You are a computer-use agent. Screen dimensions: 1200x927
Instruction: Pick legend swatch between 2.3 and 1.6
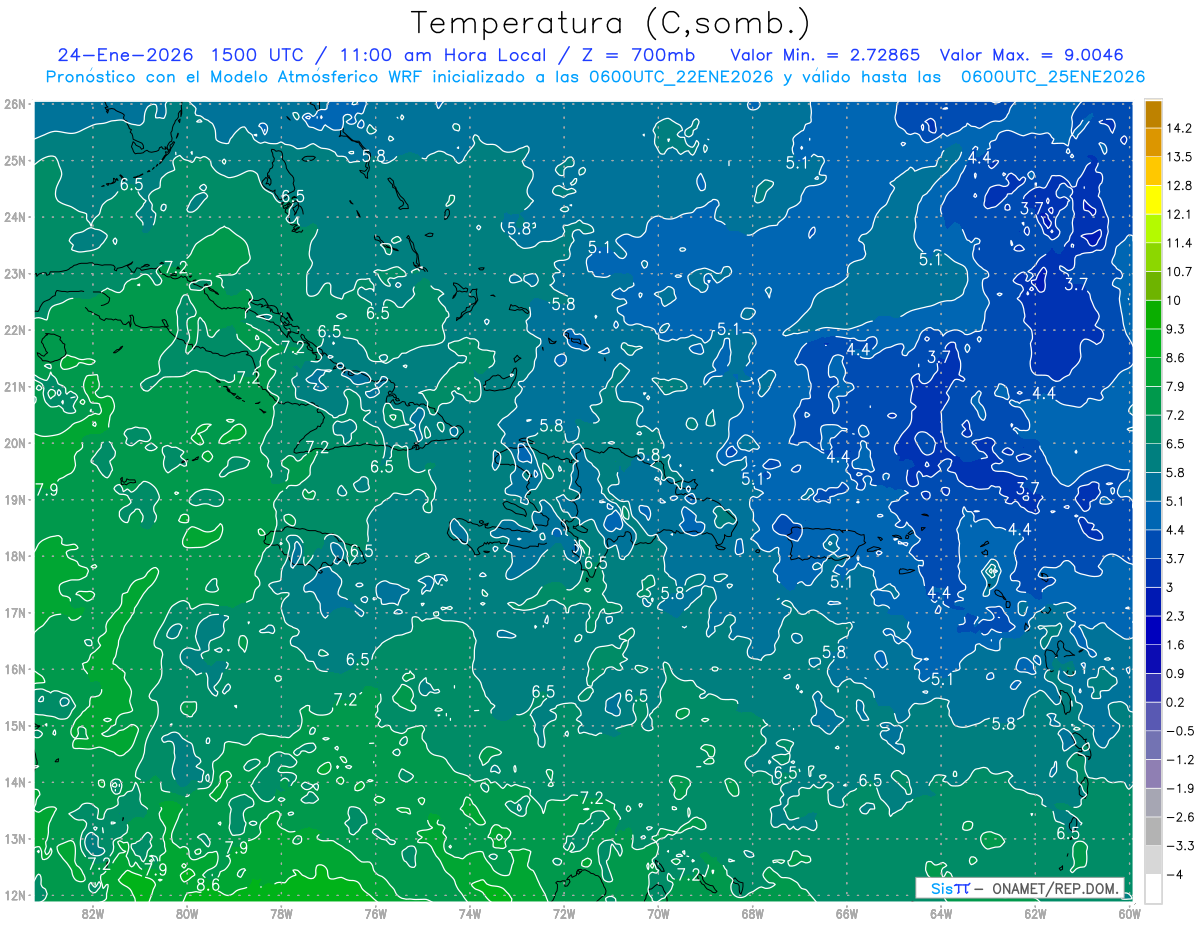pos(1153,630)
